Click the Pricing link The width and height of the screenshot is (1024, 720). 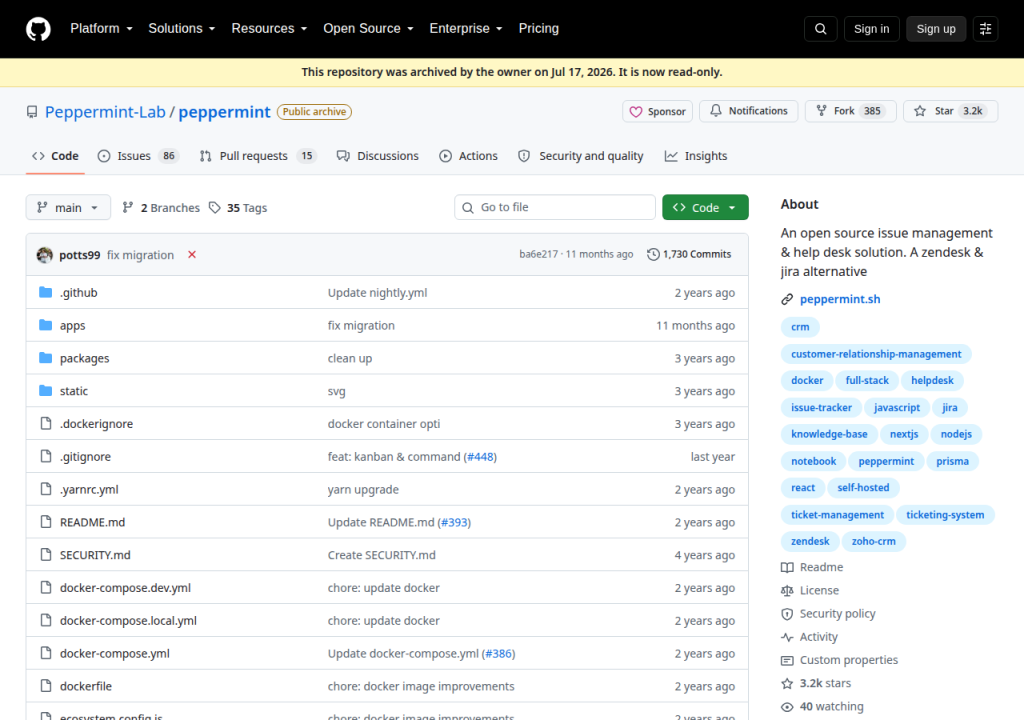[539, 29]
